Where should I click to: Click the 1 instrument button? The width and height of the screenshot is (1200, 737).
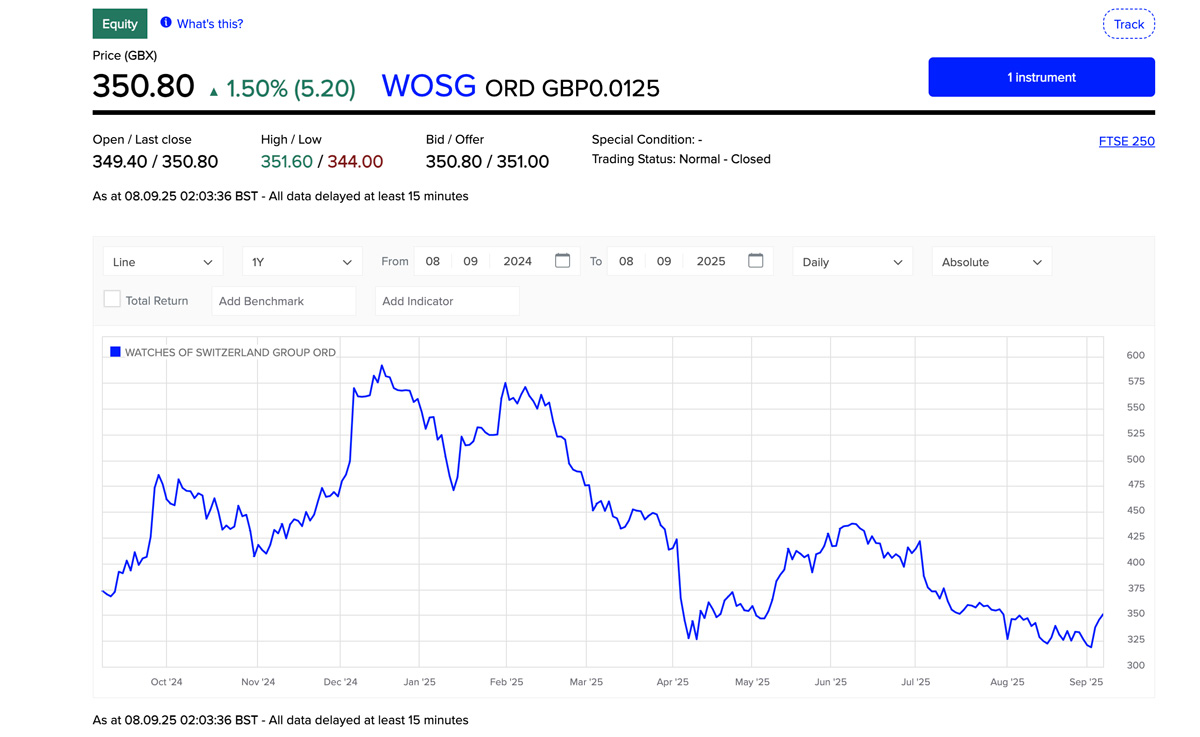point(1041,77)
